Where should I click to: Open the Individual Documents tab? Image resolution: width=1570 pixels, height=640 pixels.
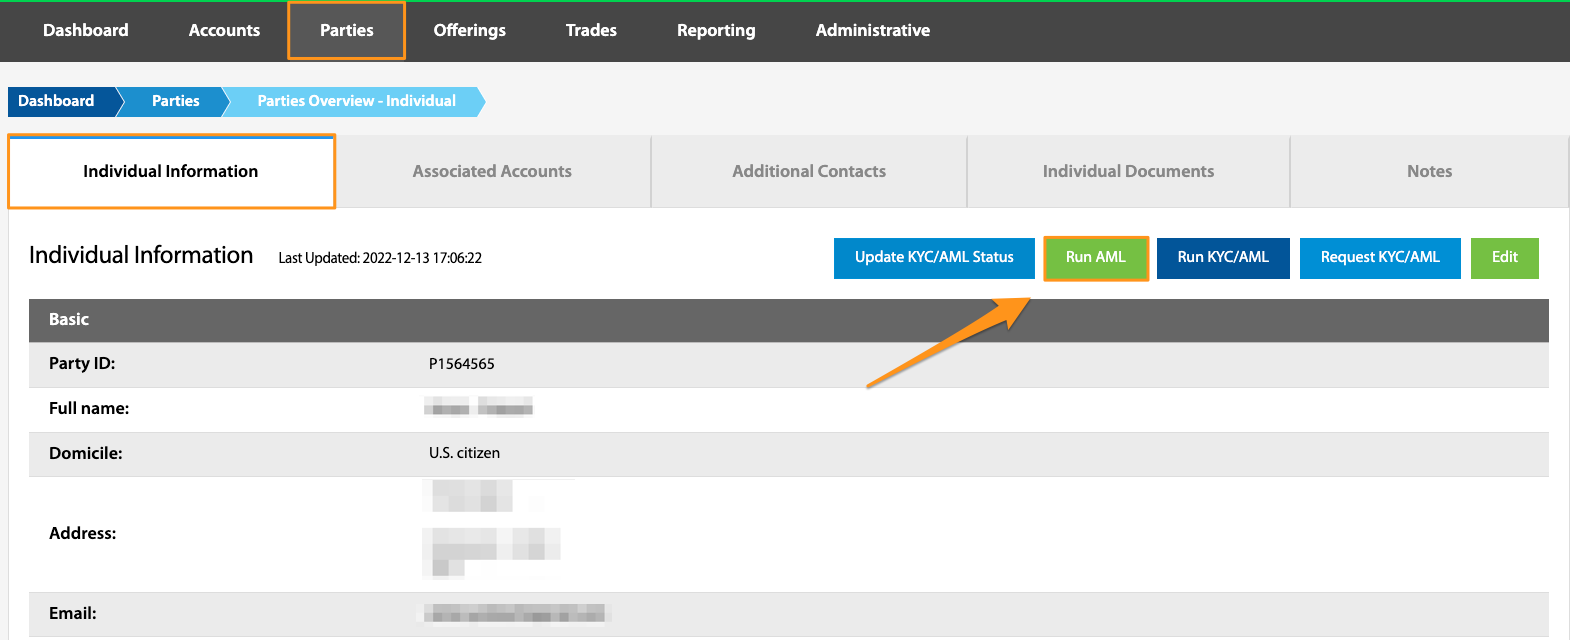point(1128,171)
